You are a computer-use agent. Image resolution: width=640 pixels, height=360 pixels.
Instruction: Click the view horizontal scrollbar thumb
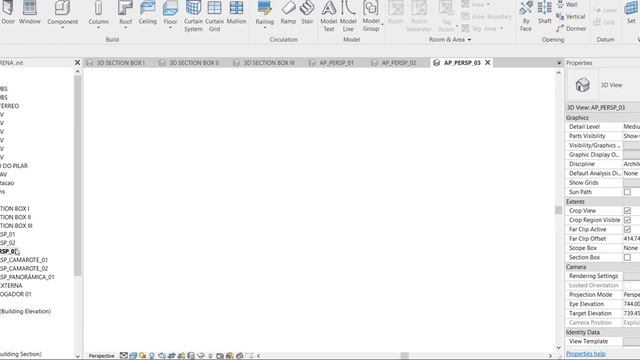404,356
